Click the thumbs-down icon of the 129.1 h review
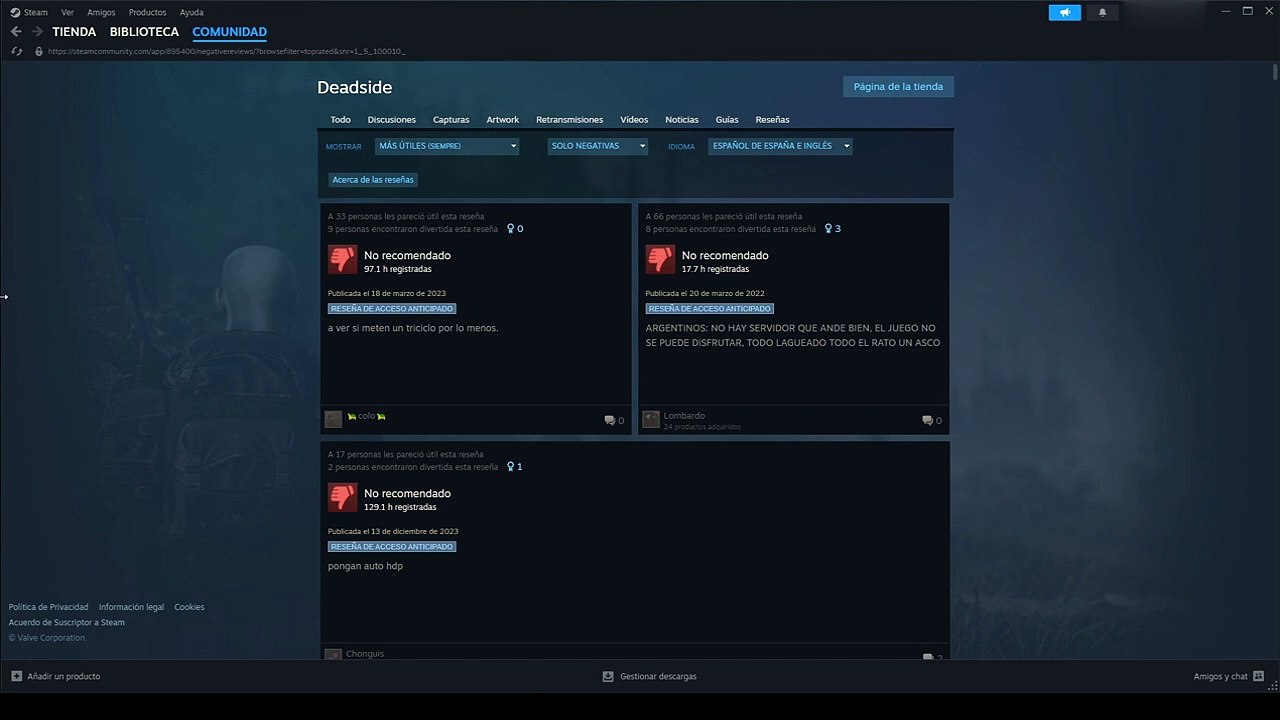The width and height of the screenshot is (1280, 720). tap(342, 498)
